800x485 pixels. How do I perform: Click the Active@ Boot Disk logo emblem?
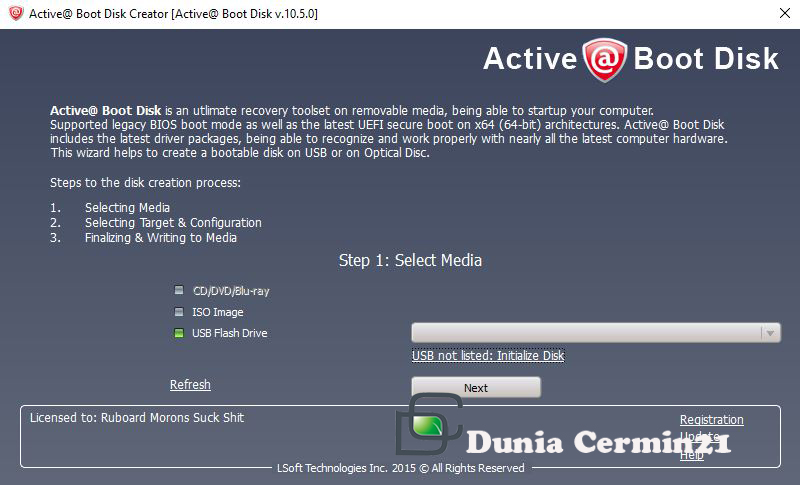[605, 60]
